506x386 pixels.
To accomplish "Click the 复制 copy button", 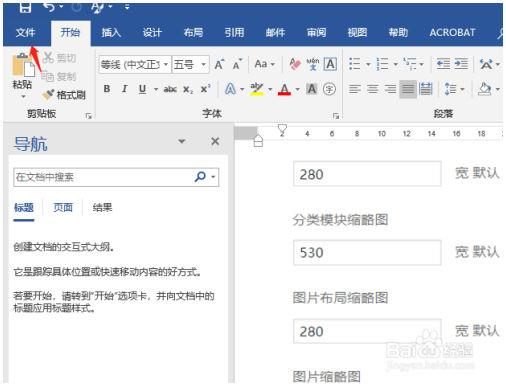I will [60, 77].
